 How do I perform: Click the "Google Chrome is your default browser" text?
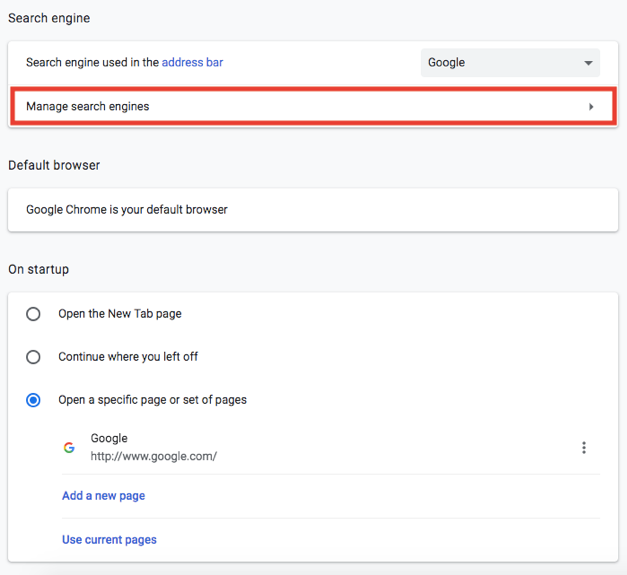[127, 210]
